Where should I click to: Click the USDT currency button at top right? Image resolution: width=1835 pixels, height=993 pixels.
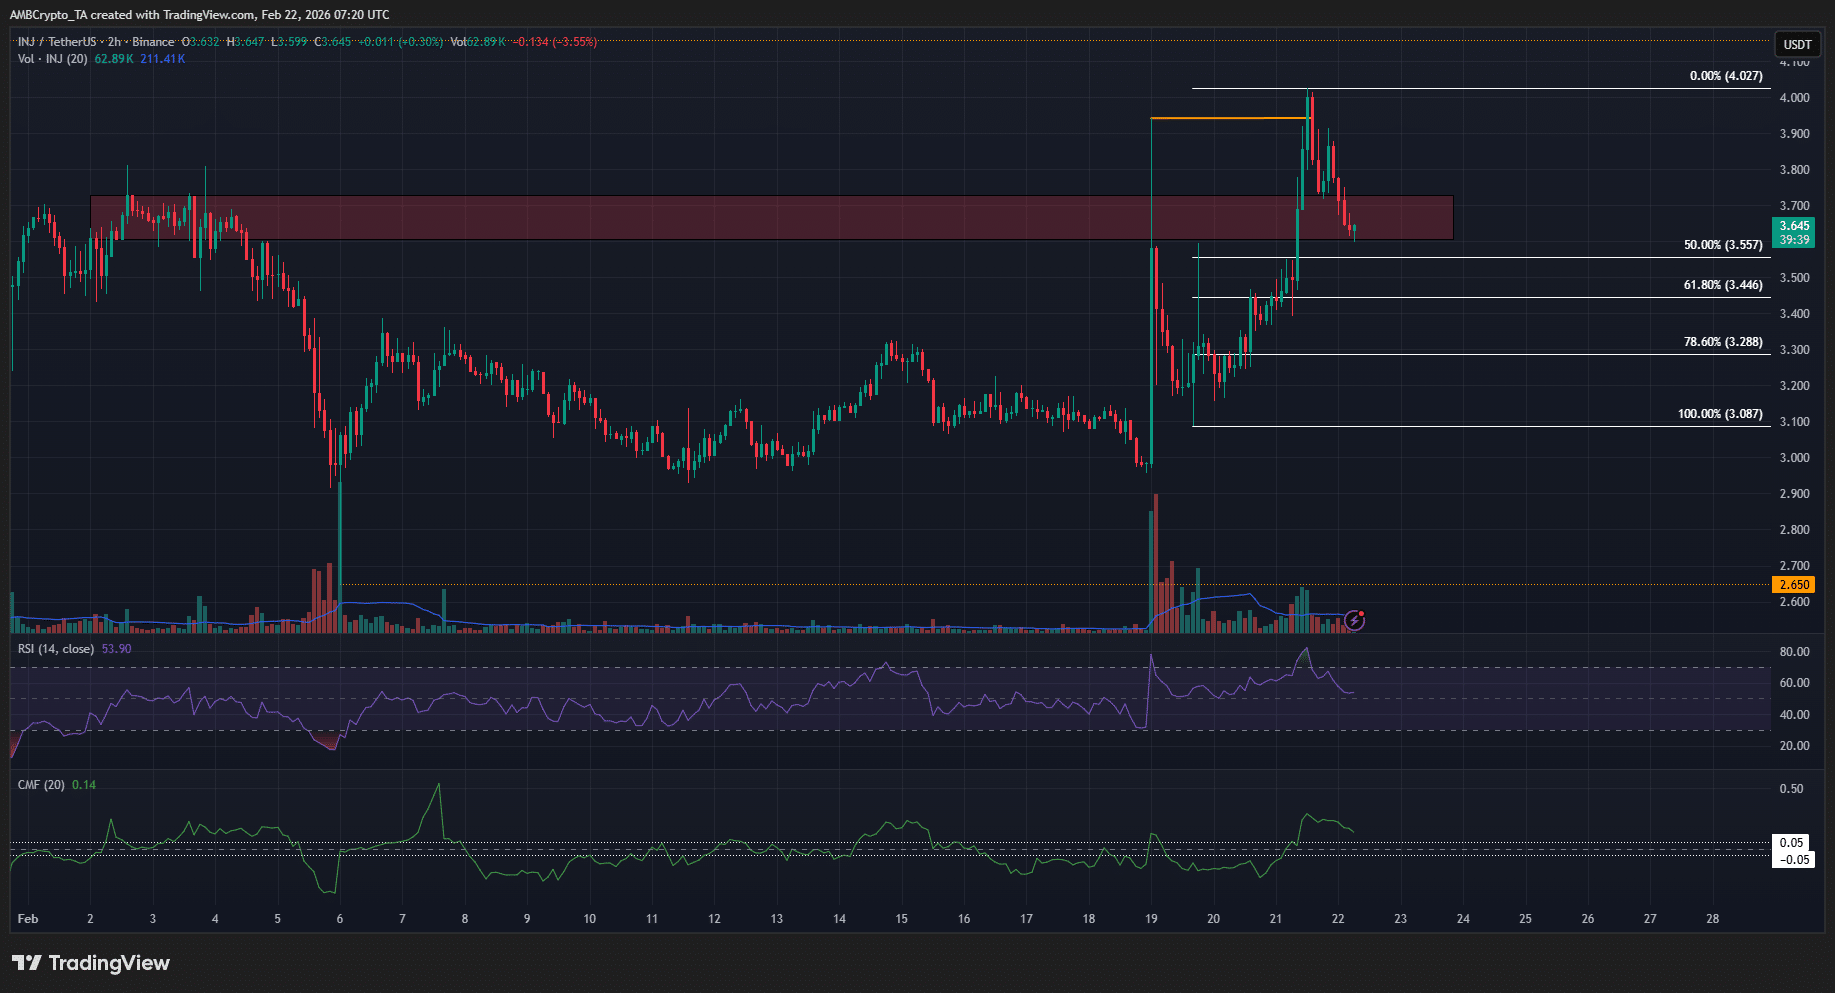(x=1797, y=45)
